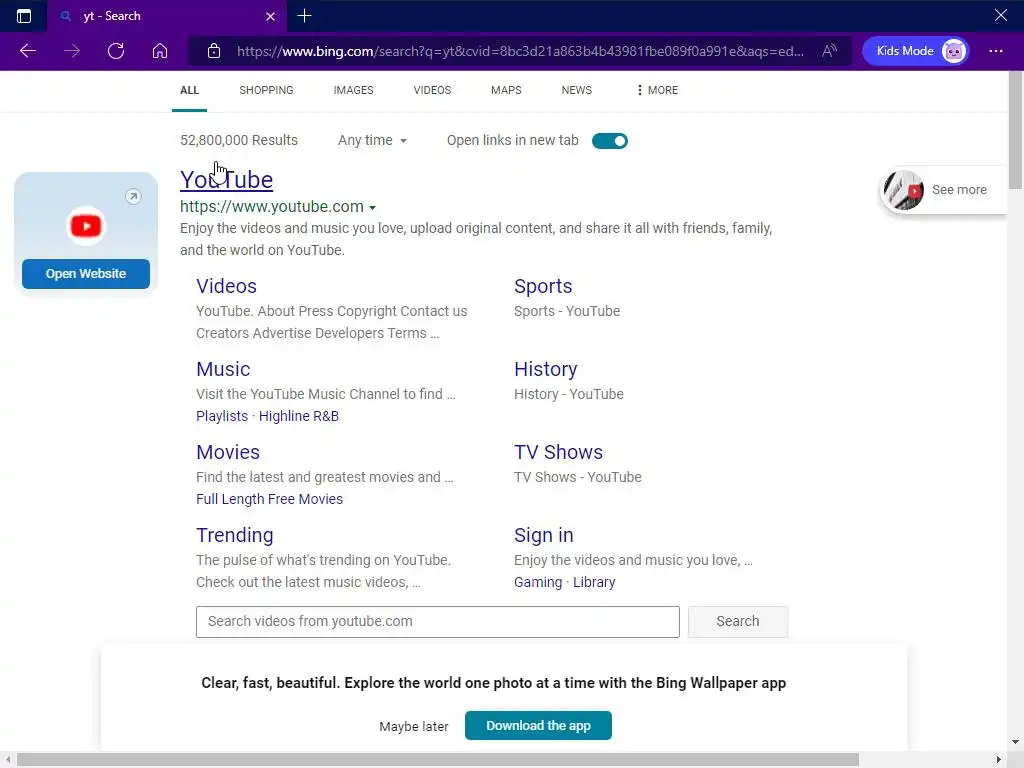Open the Highline R&B sublink

[298, 416]
